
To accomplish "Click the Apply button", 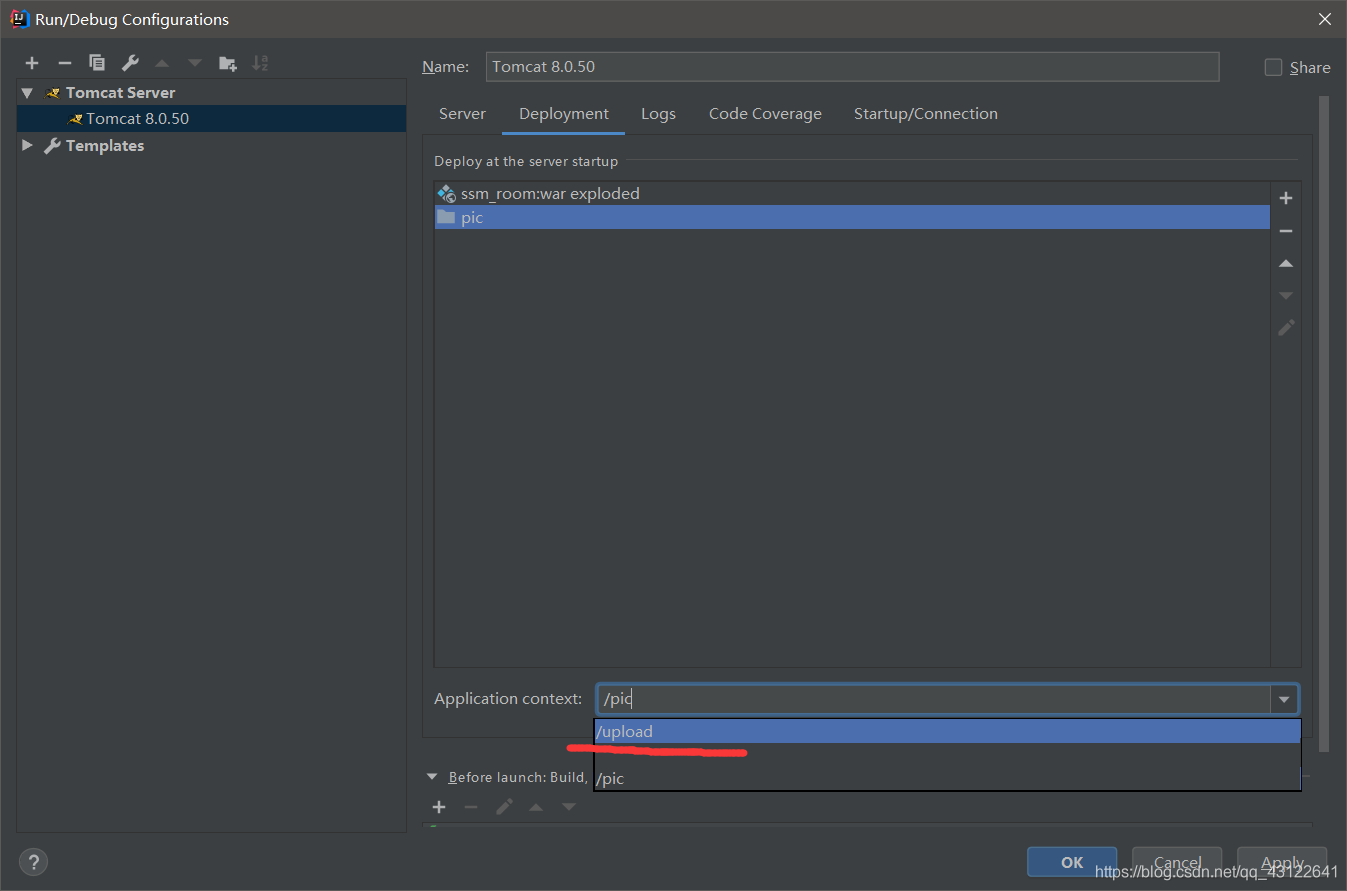I will (1282, 862).
